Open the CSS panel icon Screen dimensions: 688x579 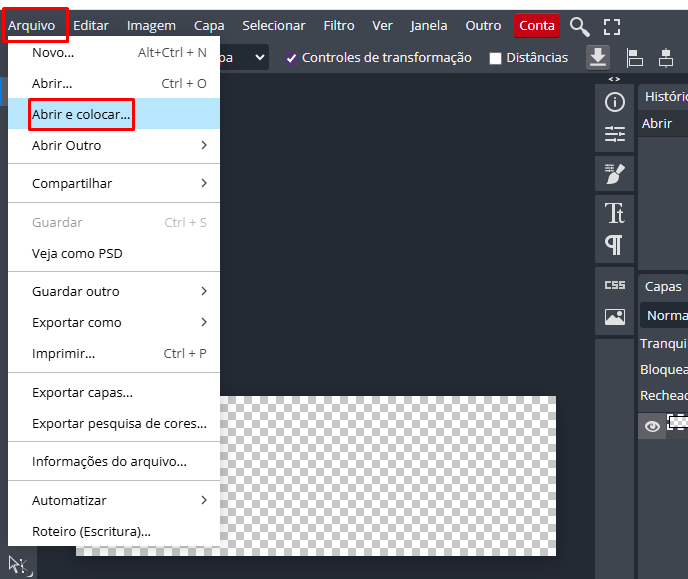[x=614, y=285]
